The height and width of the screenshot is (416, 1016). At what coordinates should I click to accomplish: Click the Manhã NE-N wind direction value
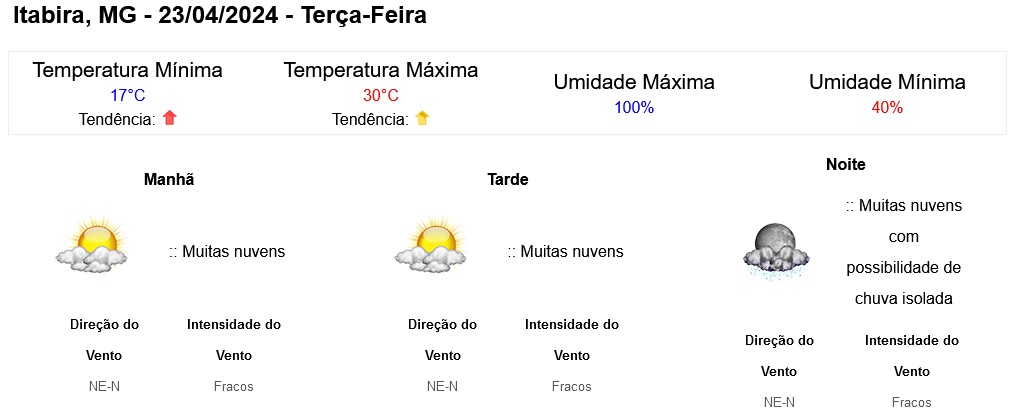pyautogui.click(x=104, y=387)
